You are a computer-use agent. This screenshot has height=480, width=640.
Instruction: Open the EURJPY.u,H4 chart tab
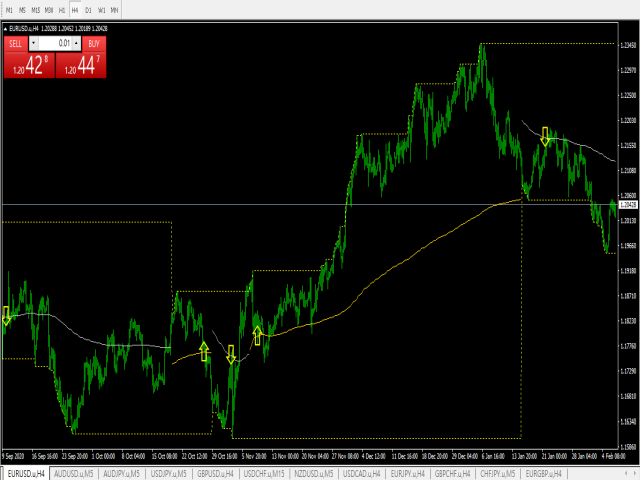(407, 473)
